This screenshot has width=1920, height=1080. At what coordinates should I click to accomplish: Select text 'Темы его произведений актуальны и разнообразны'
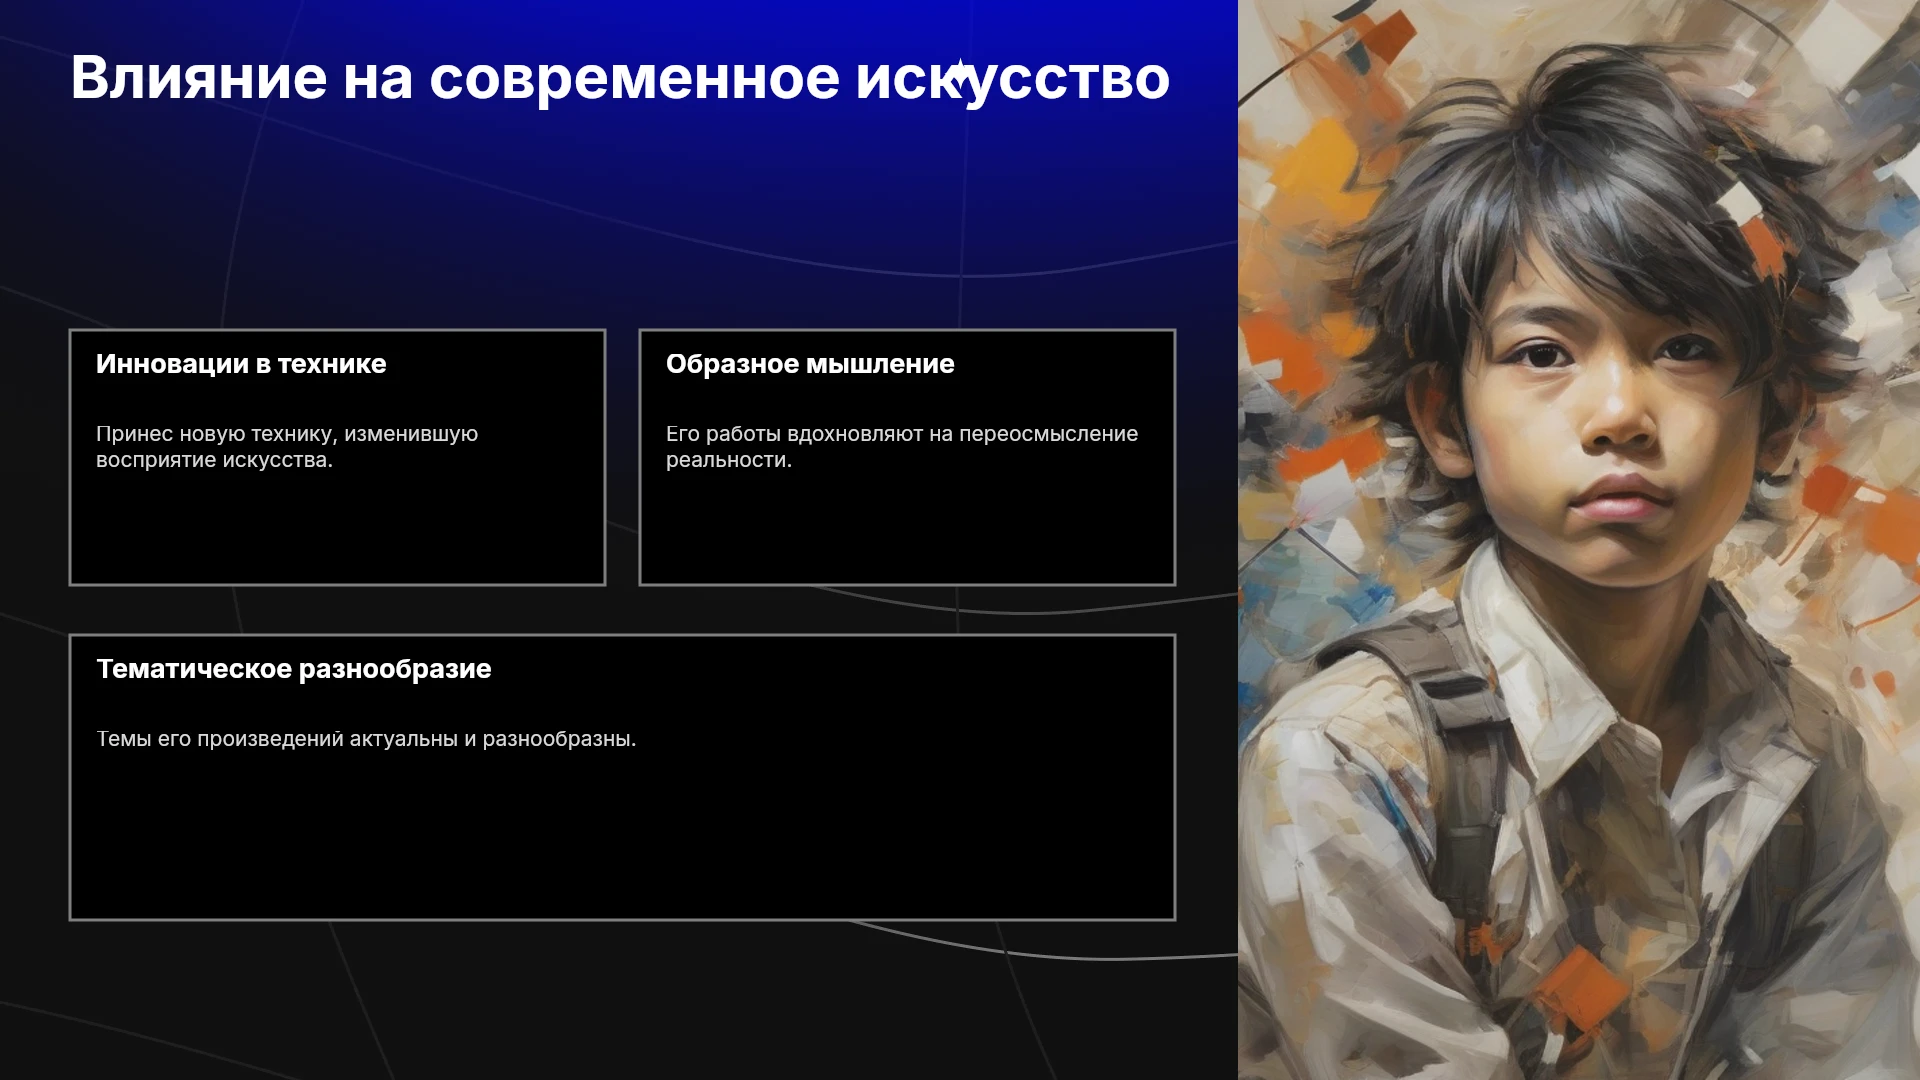click(366, 739)
